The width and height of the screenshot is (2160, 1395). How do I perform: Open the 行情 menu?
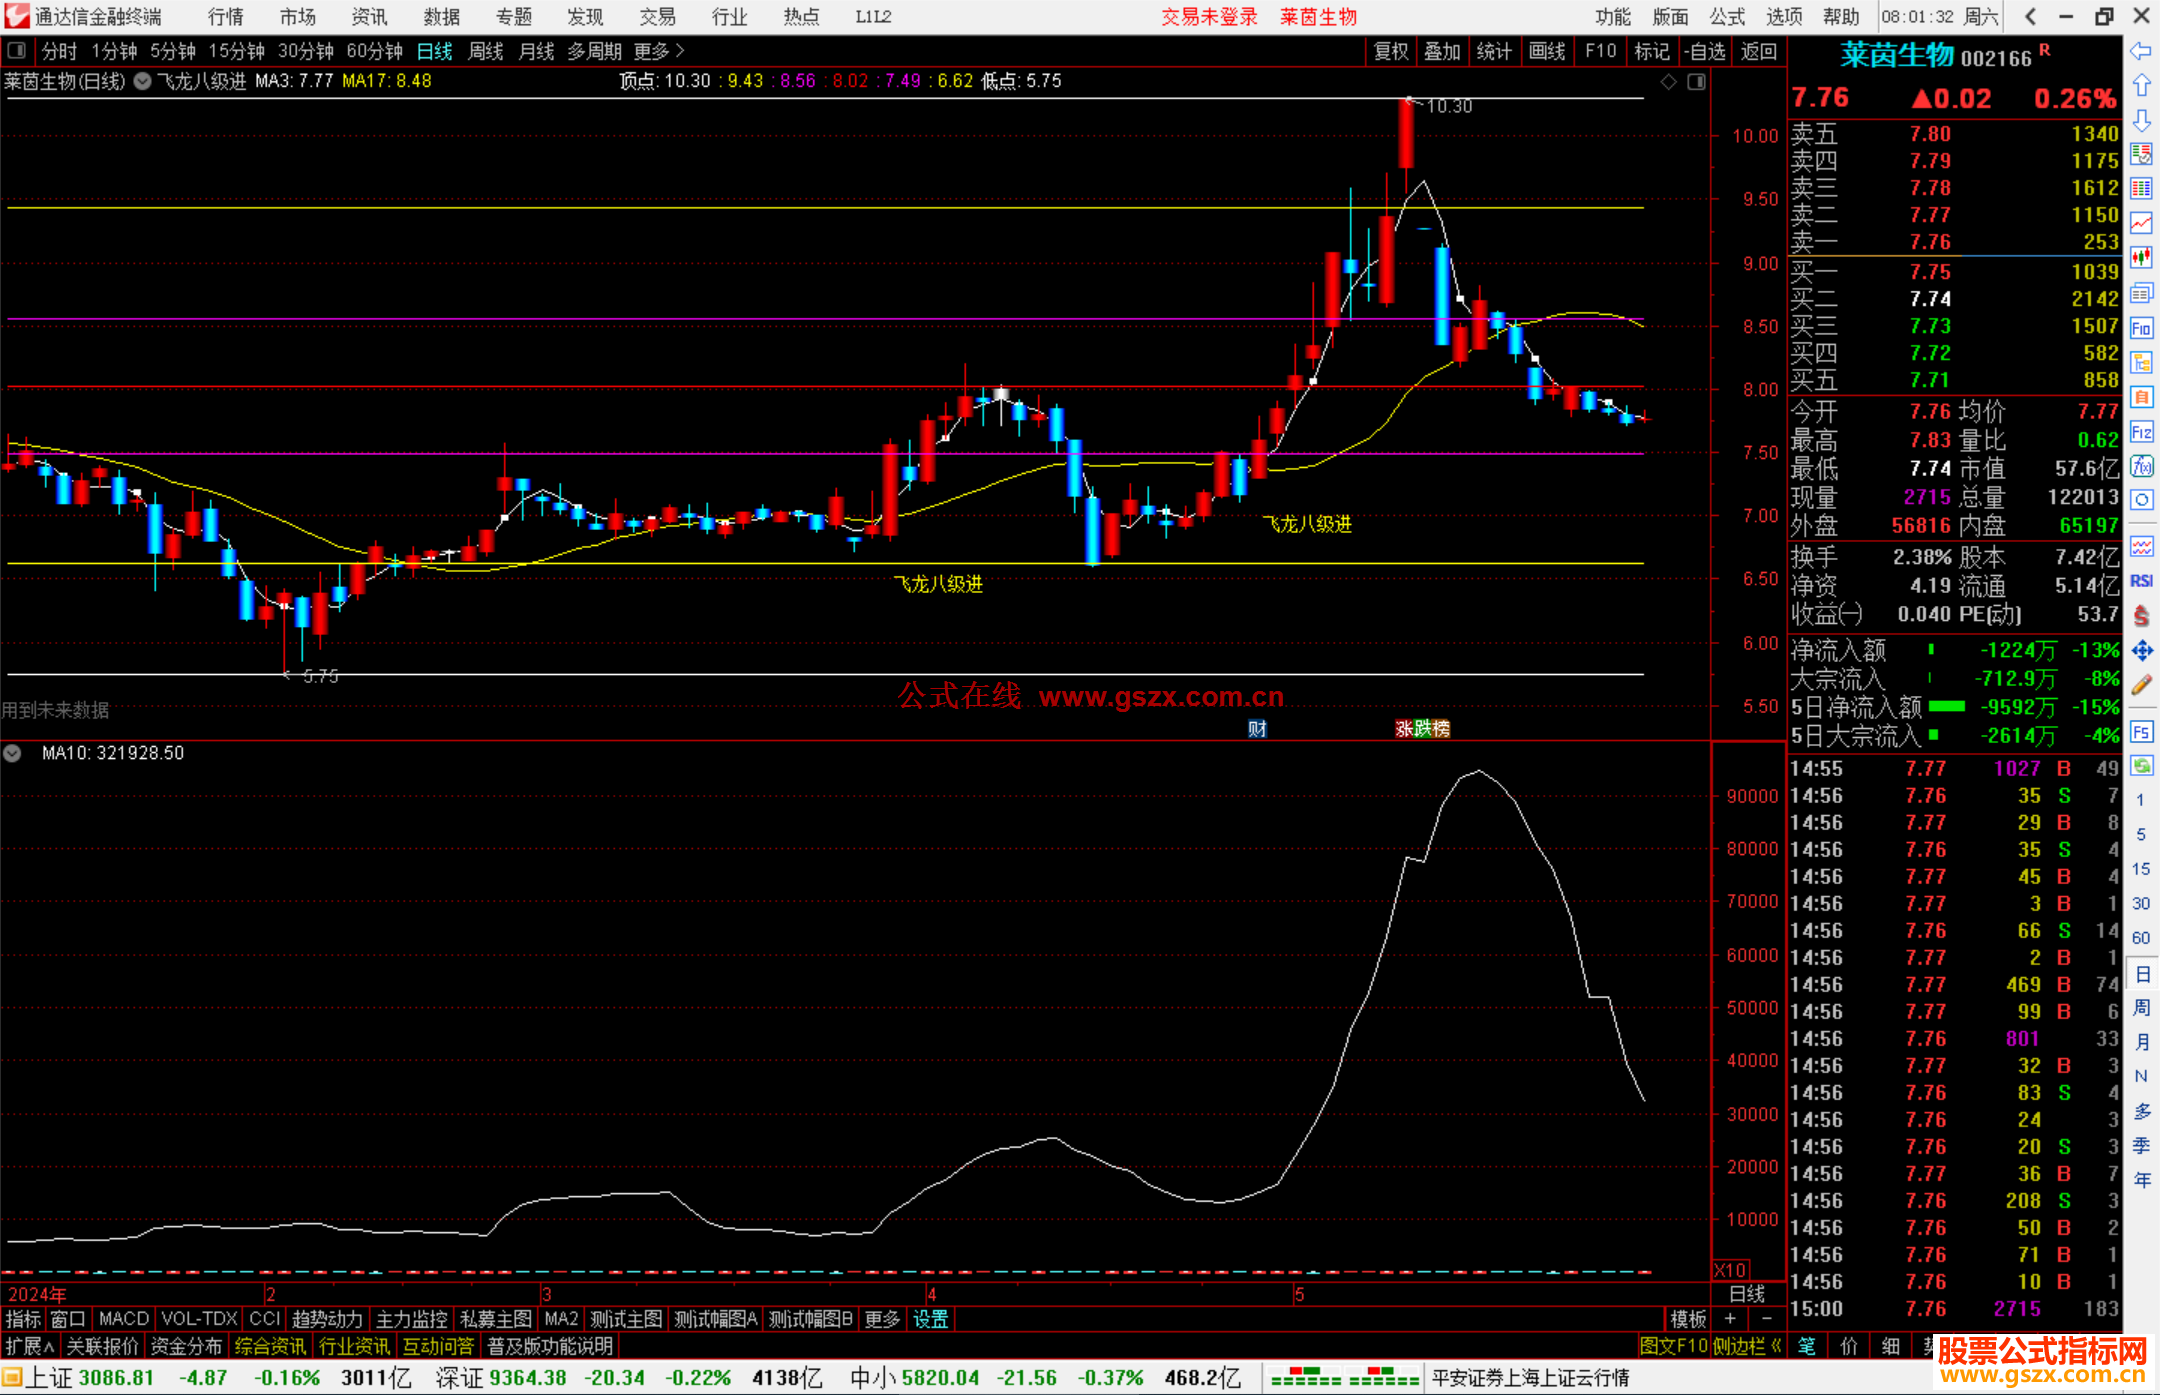[226, 17]
